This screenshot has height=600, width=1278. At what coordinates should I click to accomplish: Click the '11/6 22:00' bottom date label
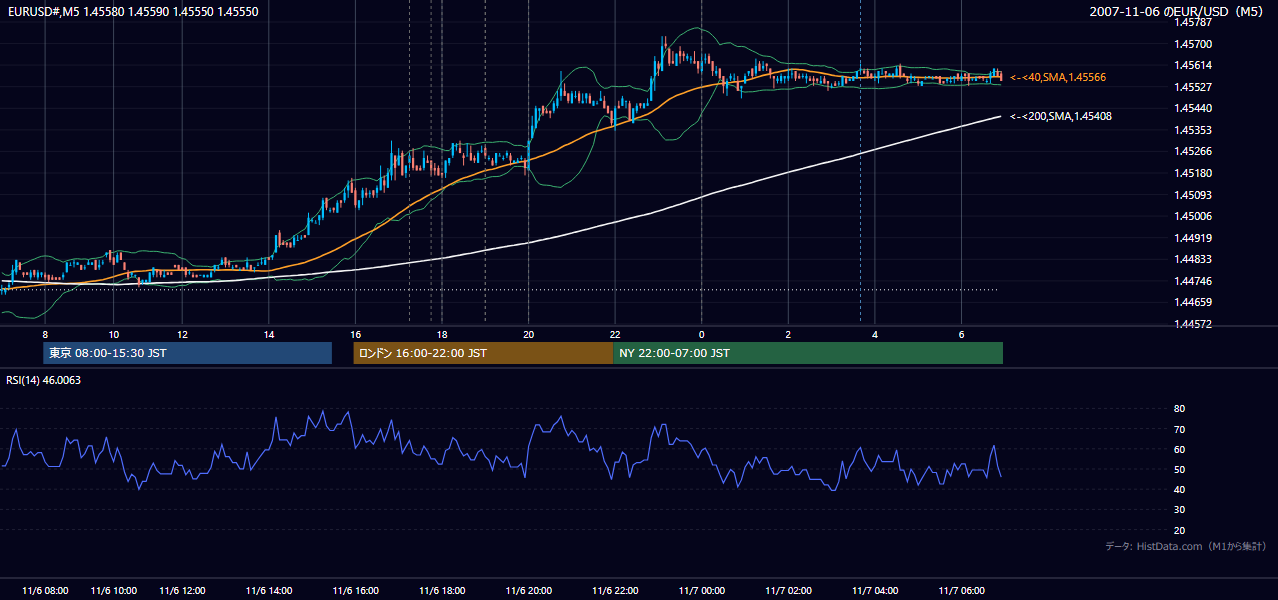pyautogui.click(x=614, y=590)
